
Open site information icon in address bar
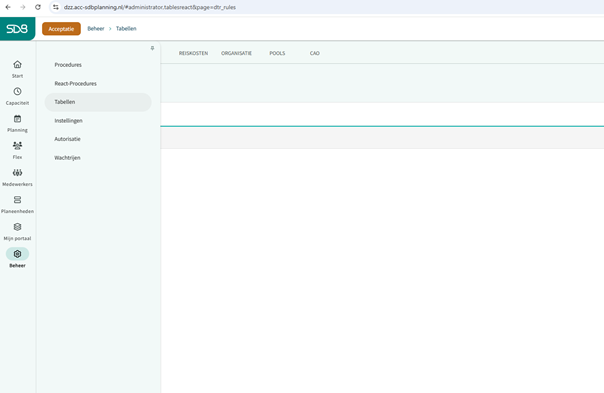[56, 7]
